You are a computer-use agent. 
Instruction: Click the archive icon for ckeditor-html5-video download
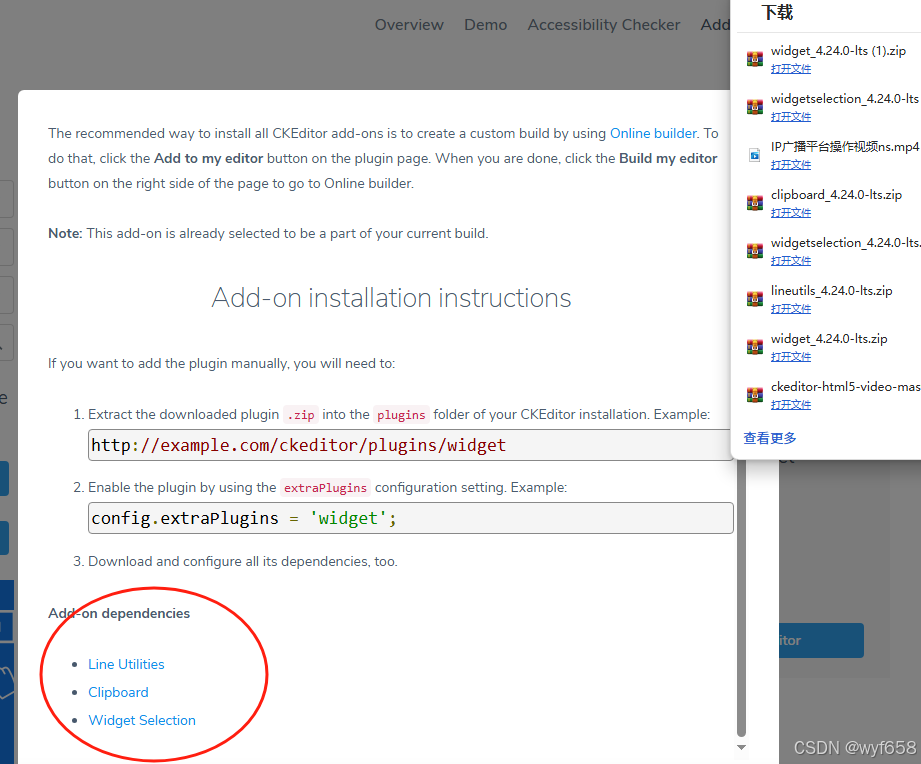(755, 395)
